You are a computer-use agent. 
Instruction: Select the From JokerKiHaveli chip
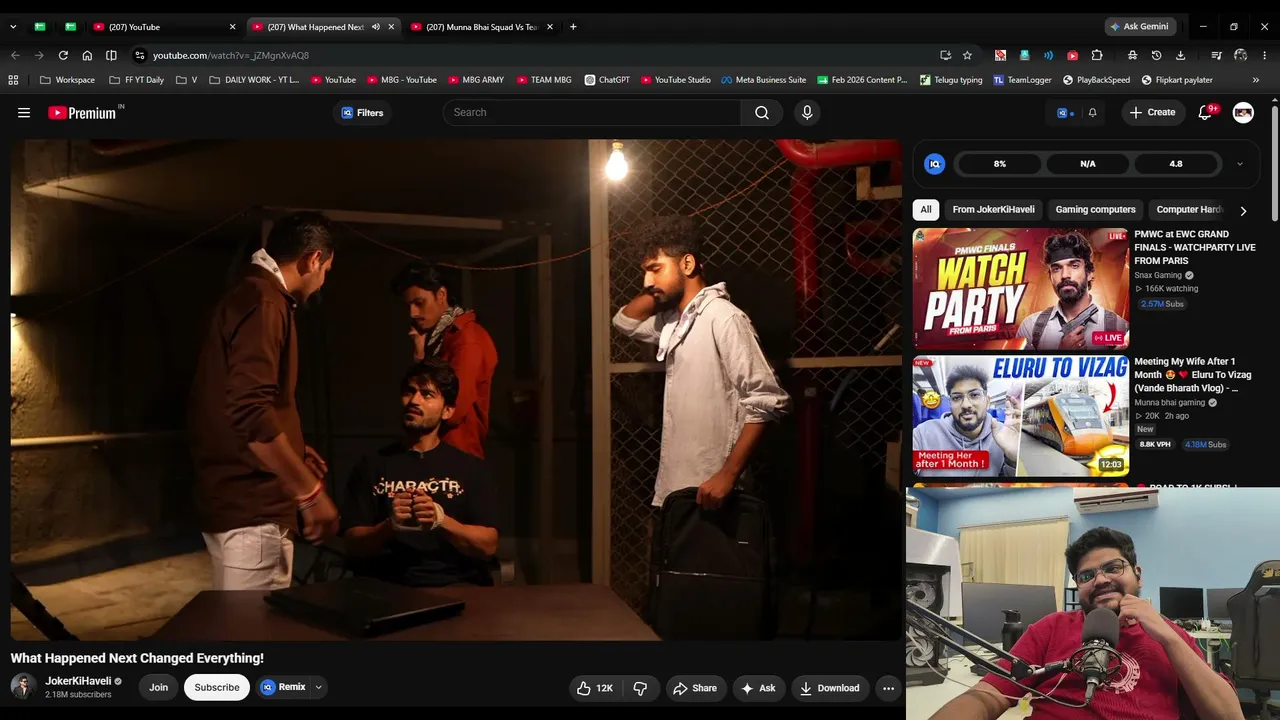(993, 210)
